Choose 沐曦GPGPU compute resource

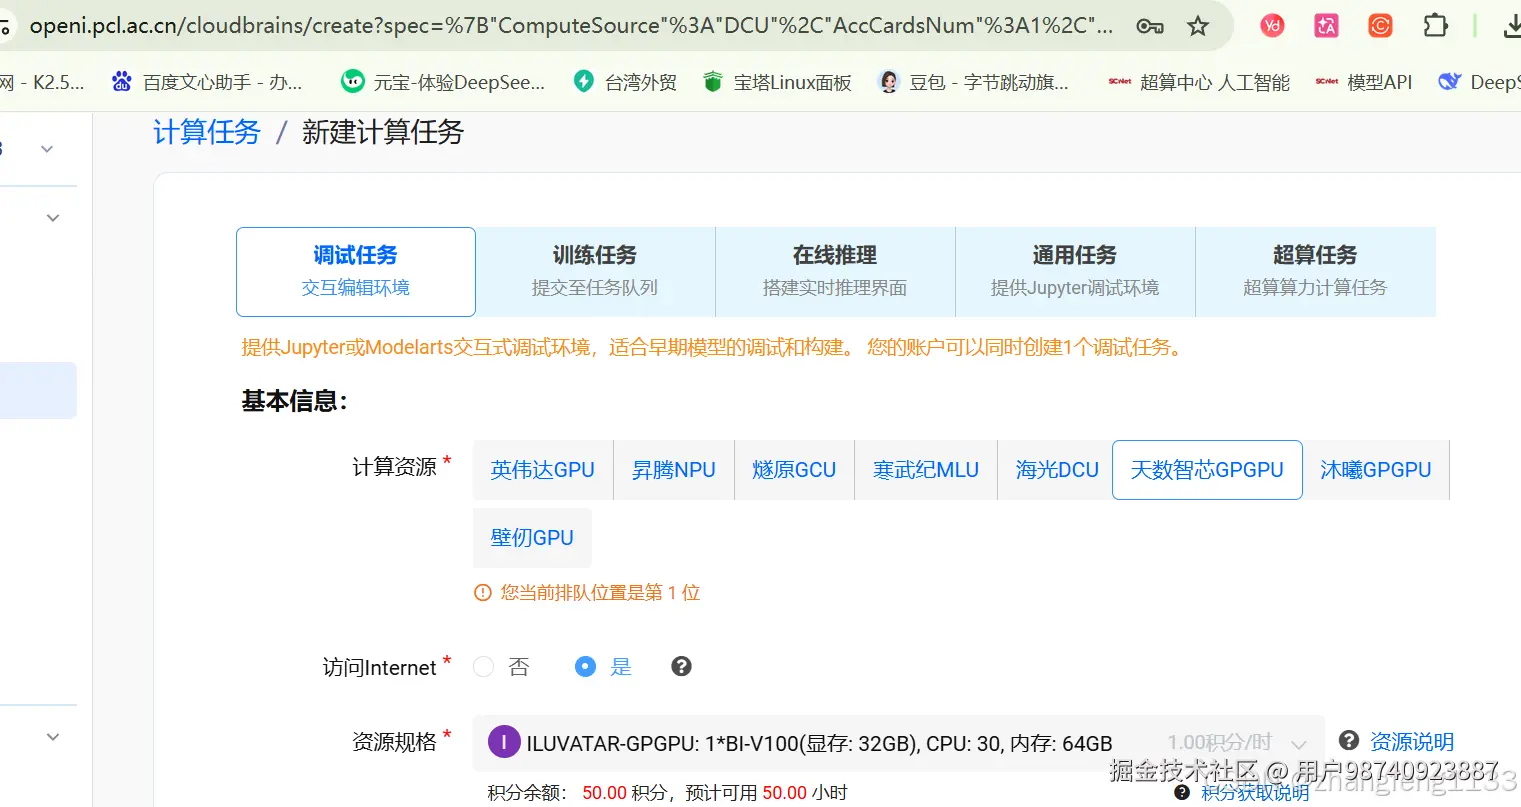1376,470
